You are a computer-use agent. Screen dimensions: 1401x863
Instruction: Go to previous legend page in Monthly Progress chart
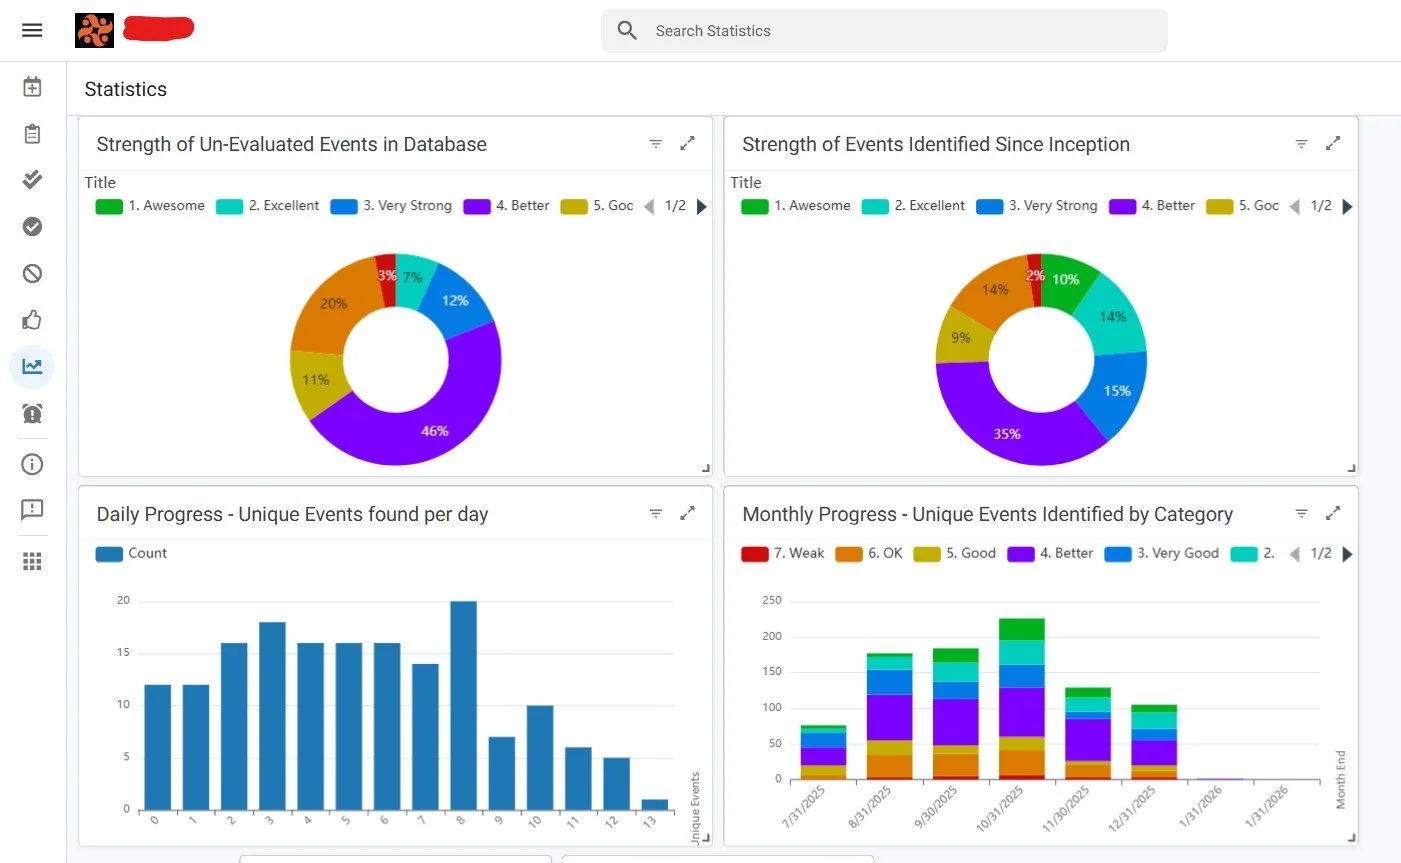click(x=1295, y=554)
